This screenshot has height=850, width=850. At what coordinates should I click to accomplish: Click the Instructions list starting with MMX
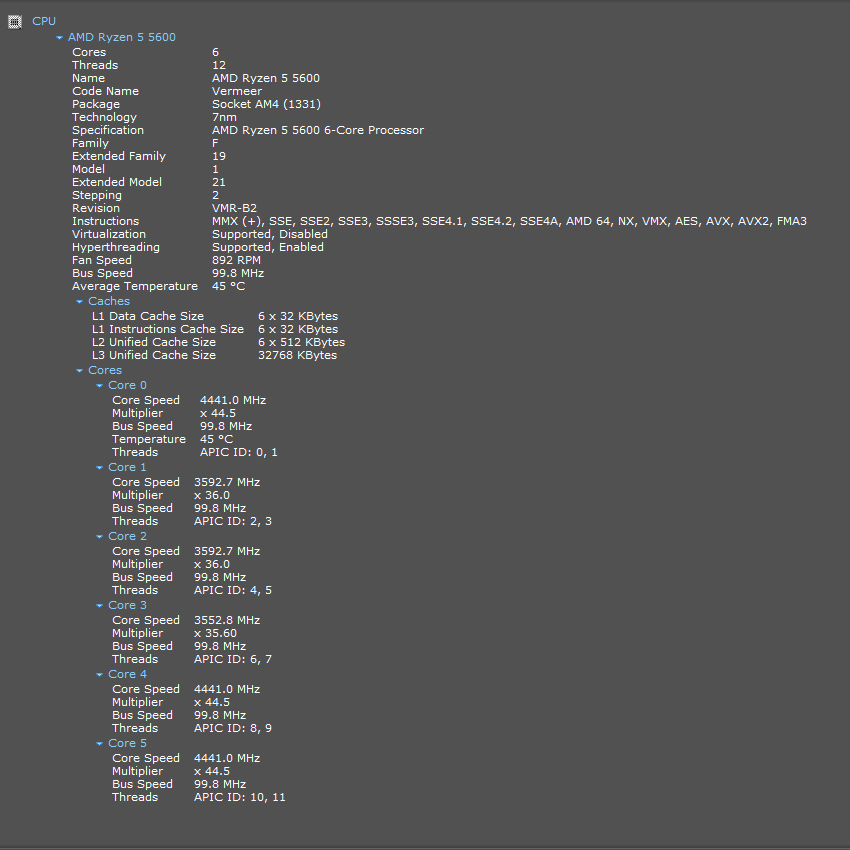[509, 221]
